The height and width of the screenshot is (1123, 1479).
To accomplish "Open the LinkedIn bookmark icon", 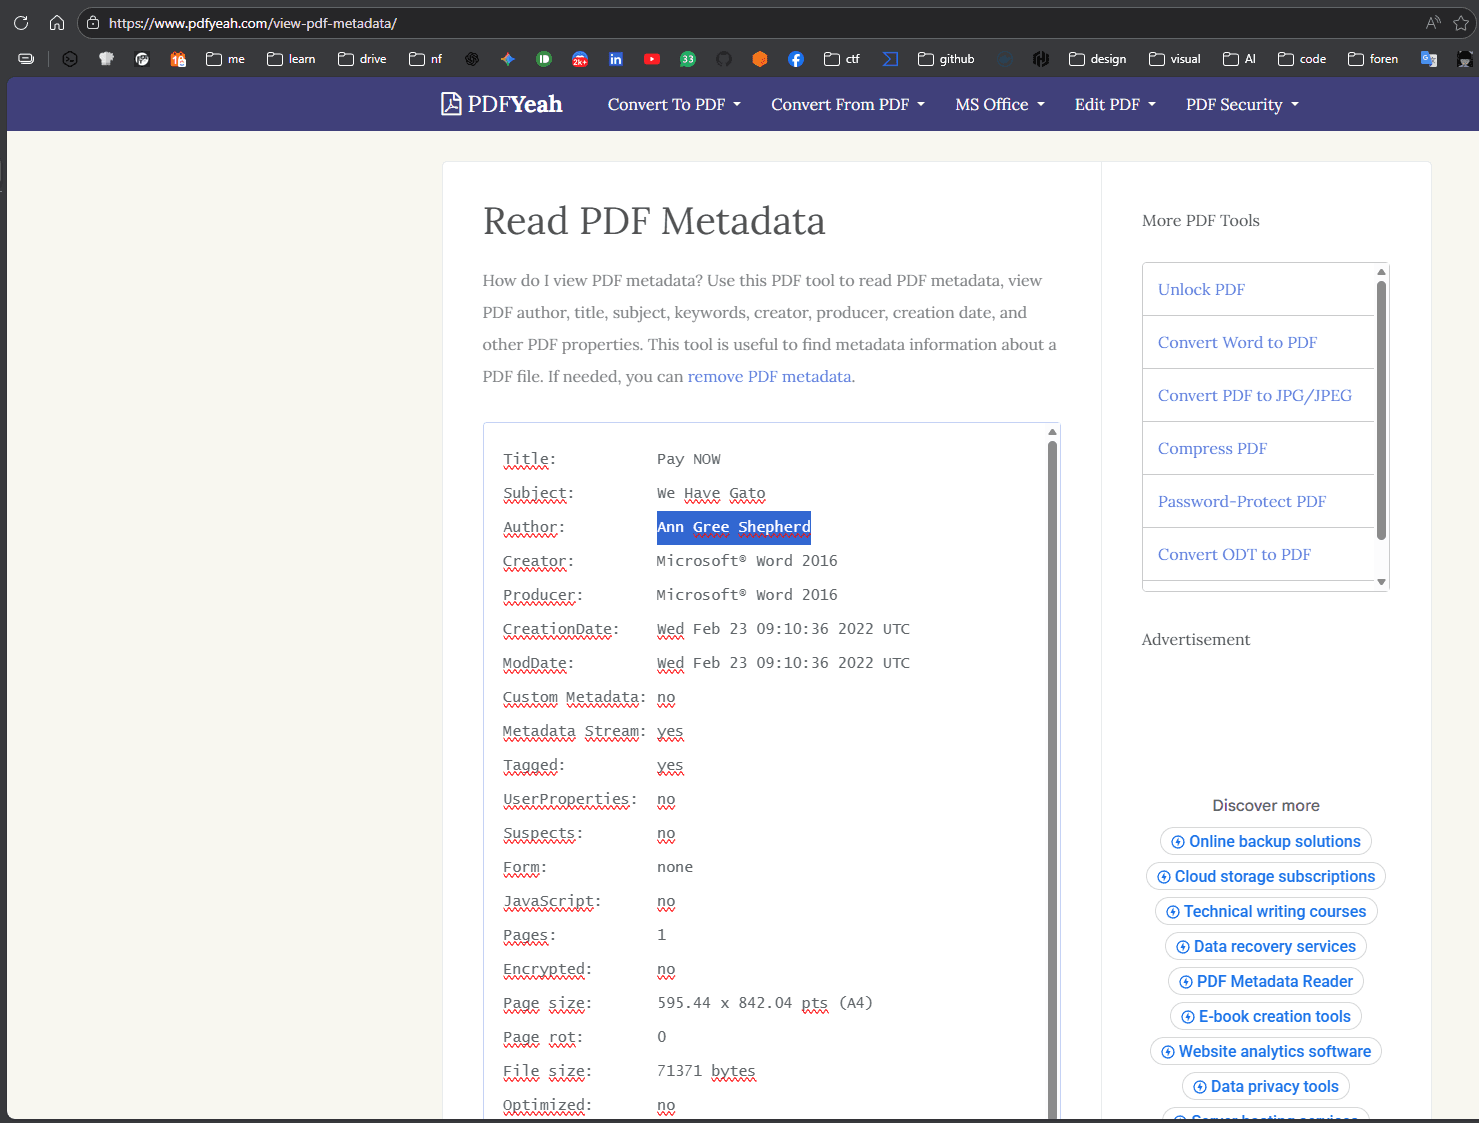I will (616, 59).
